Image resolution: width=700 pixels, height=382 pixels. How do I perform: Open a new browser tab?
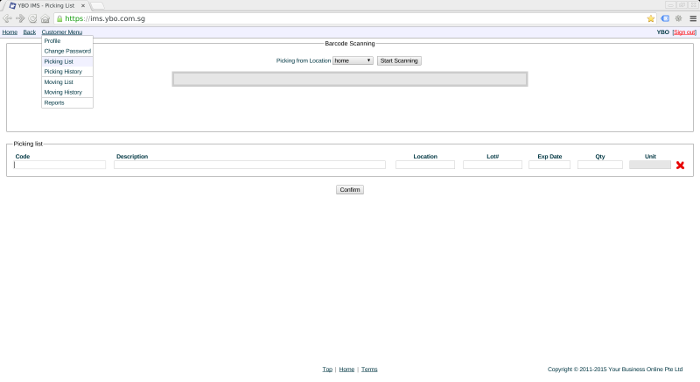pyautogui.click(x=97, y=6)
